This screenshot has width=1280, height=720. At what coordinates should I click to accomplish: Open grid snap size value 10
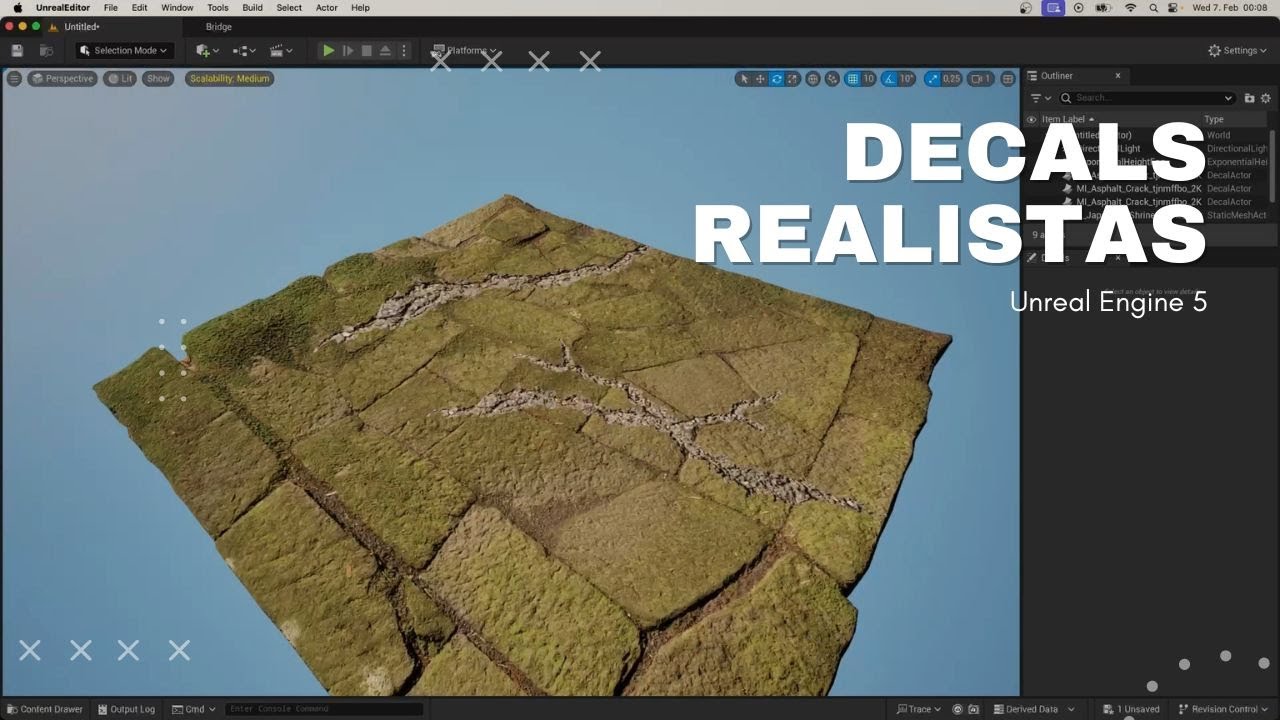[868, 79]
